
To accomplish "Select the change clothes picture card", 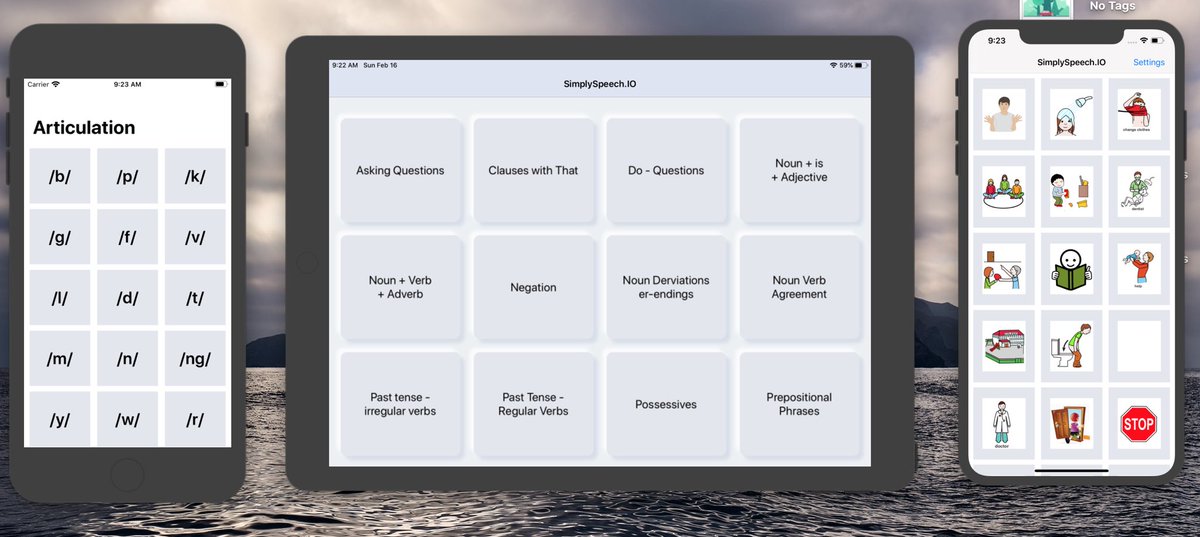I will 1139,113.
